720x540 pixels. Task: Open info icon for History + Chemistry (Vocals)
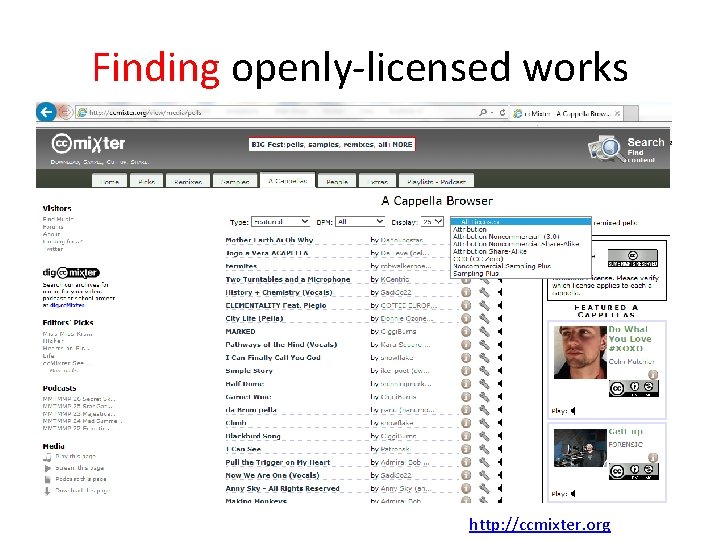[466, 292]
